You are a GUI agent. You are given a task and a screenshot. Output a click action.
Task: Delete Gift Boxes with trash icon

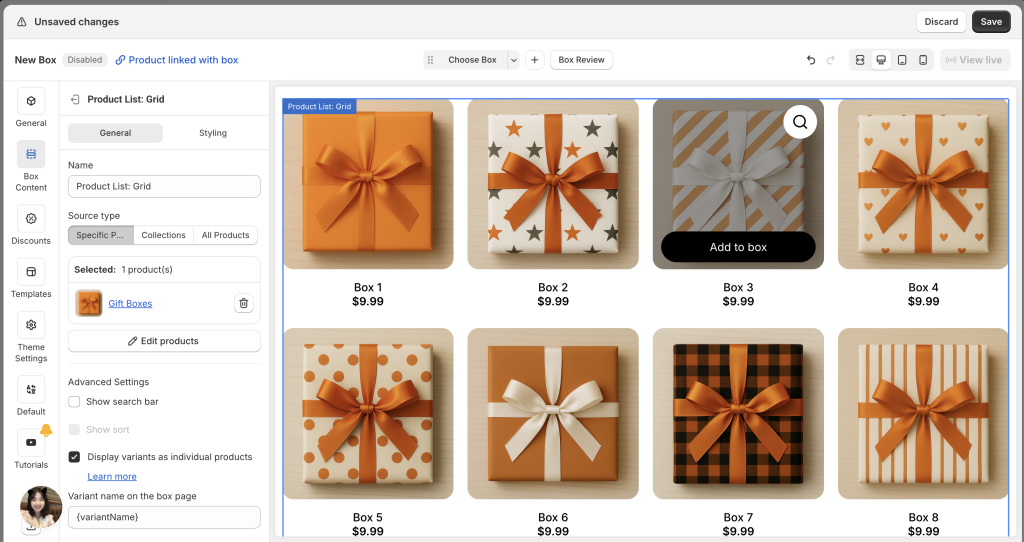point(244,303)
